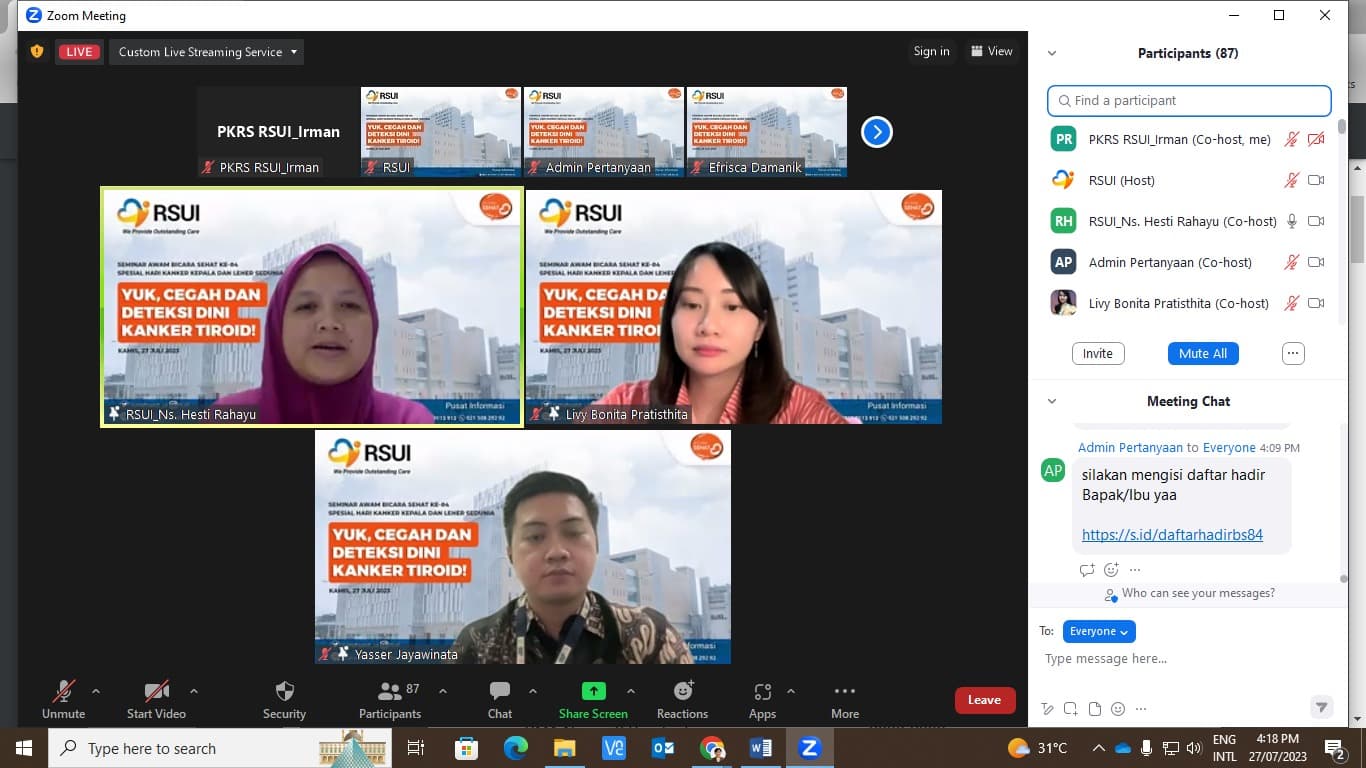Viewport: 1366px width, 768px height.
Task: Toggle the Chat panel from toolbar
Action: point(500,699)
